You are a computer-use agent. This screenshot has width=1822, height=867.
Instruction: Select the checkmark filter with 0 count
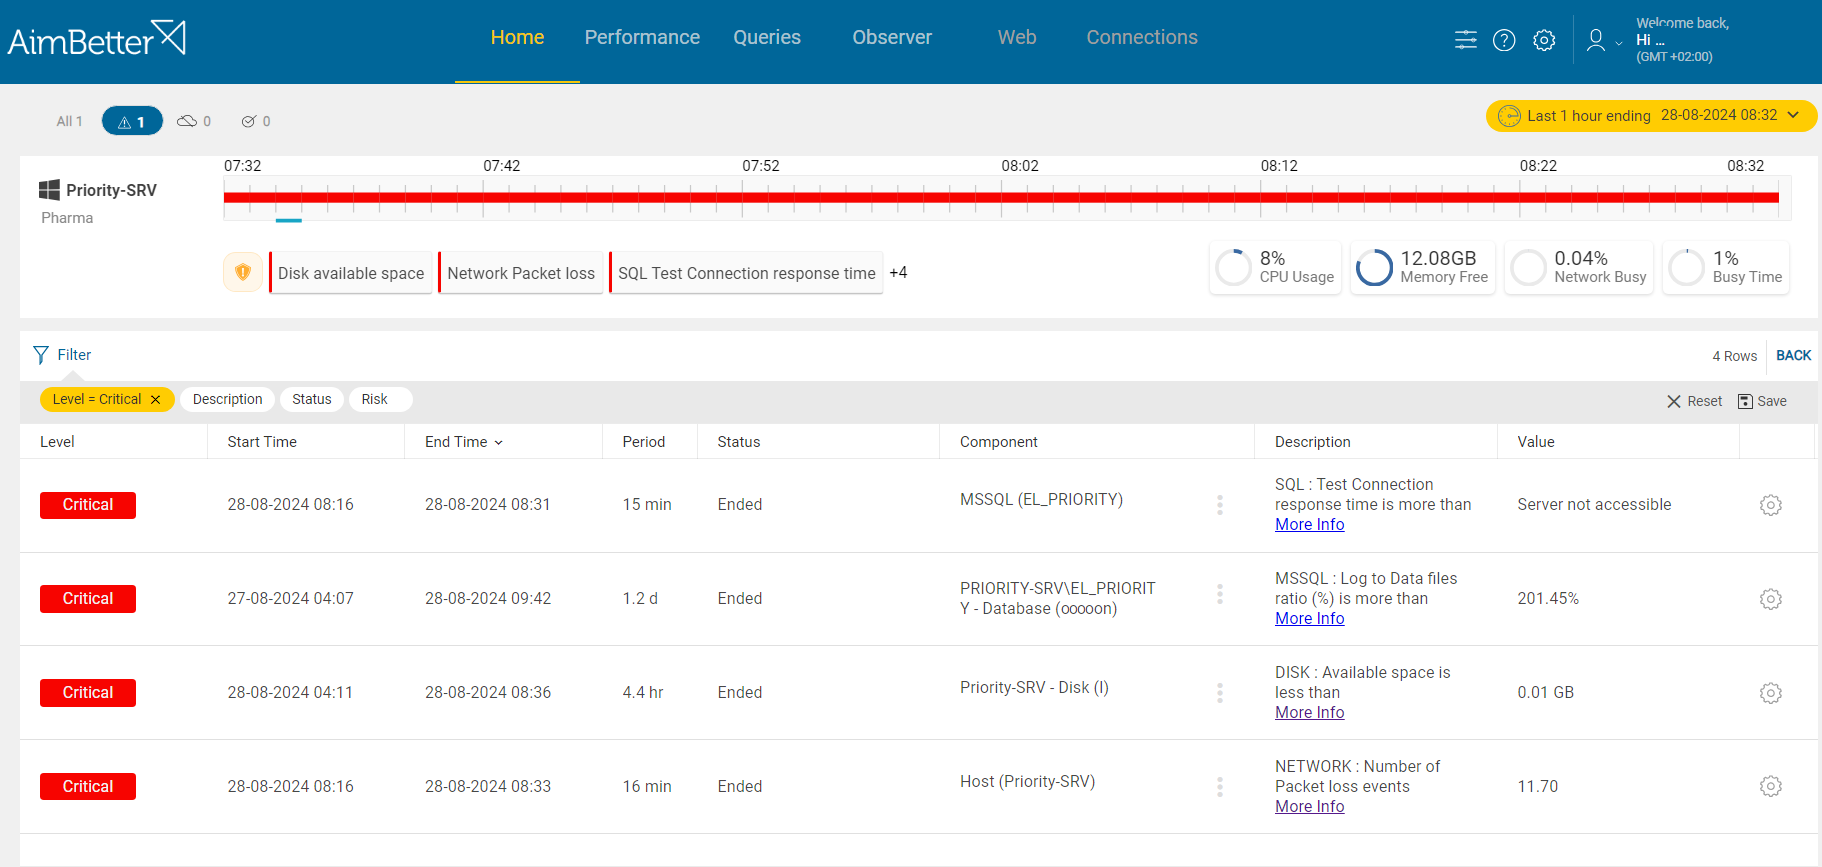256,121
